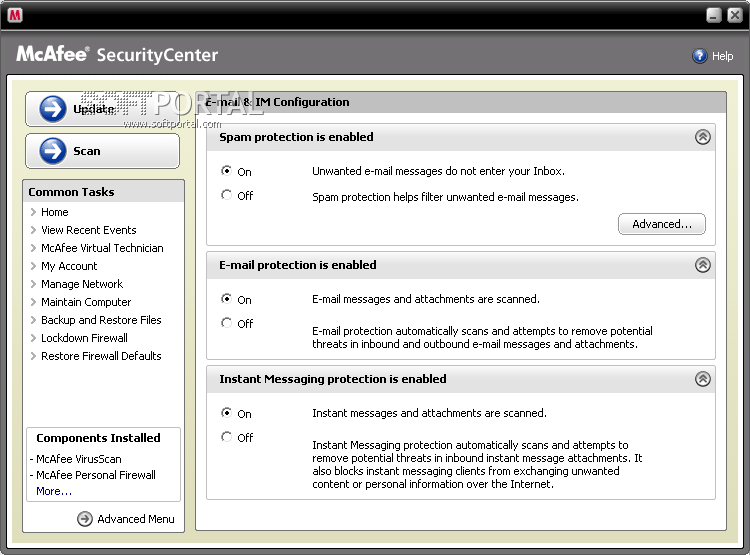Image resolution: width=750 pixels, height=555 pixels.
Task: Click the Update button label
Action: click(x=94, y=109)
